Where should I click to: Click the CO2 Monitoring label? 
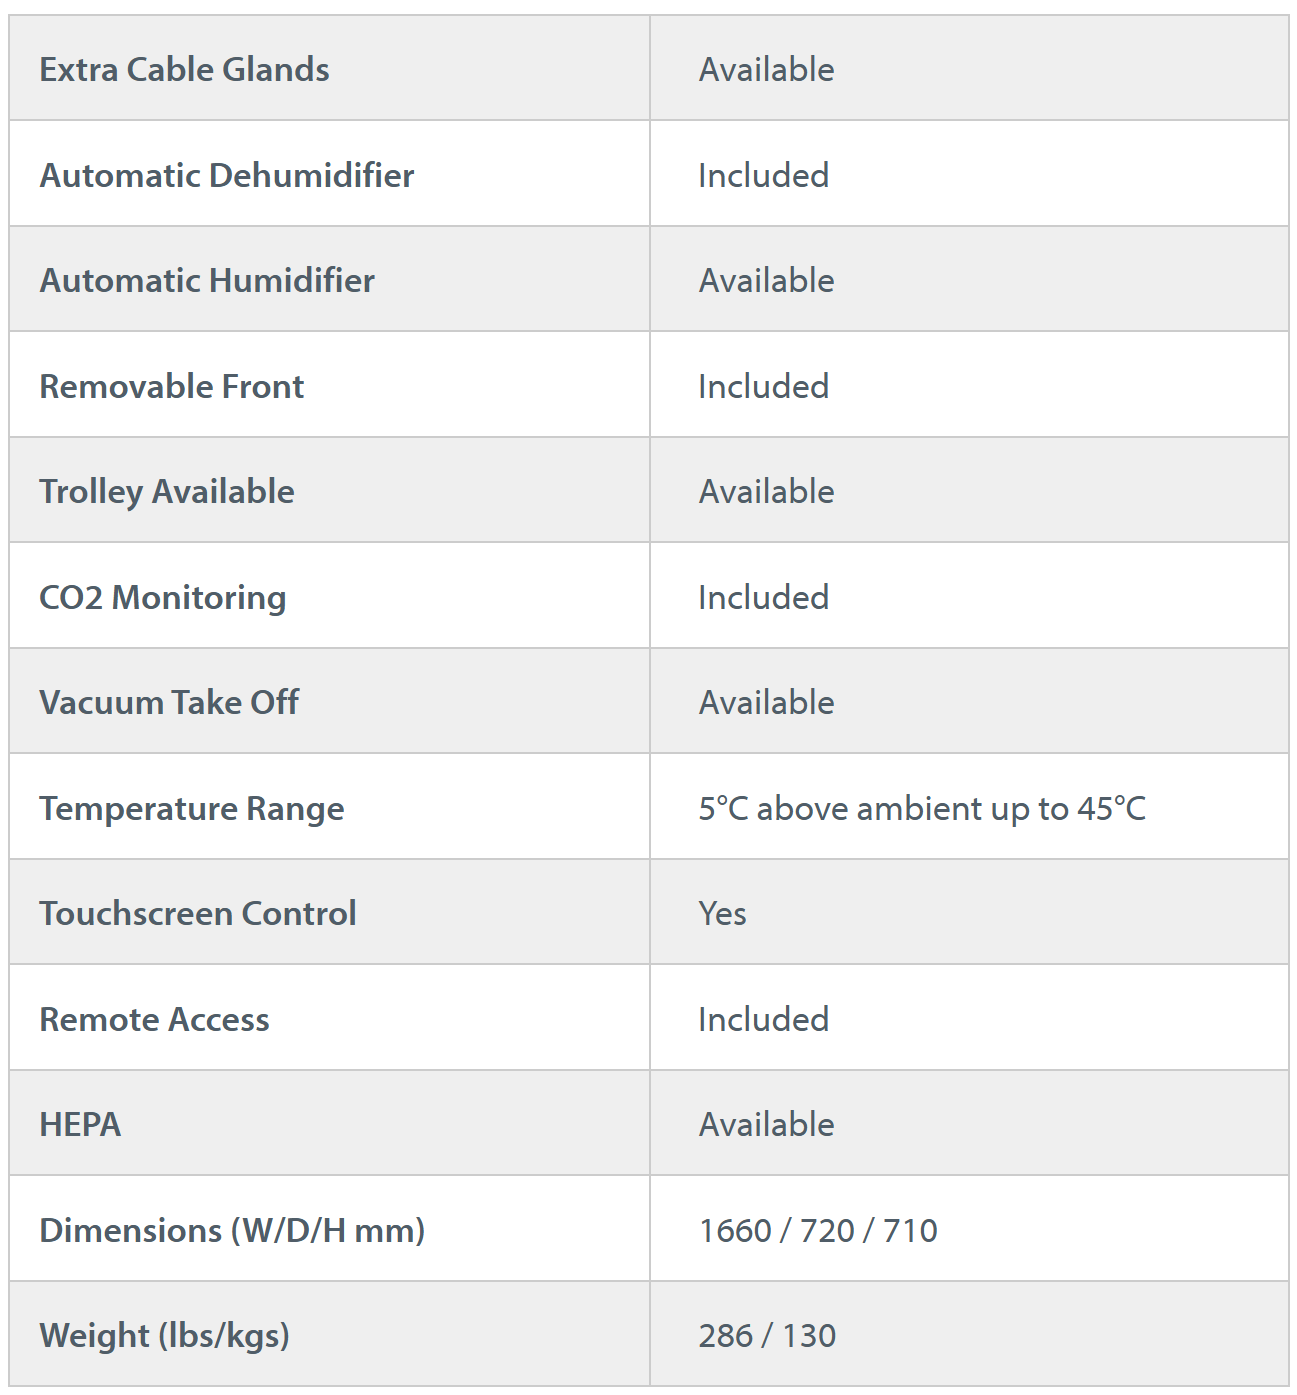click(163, 597)
